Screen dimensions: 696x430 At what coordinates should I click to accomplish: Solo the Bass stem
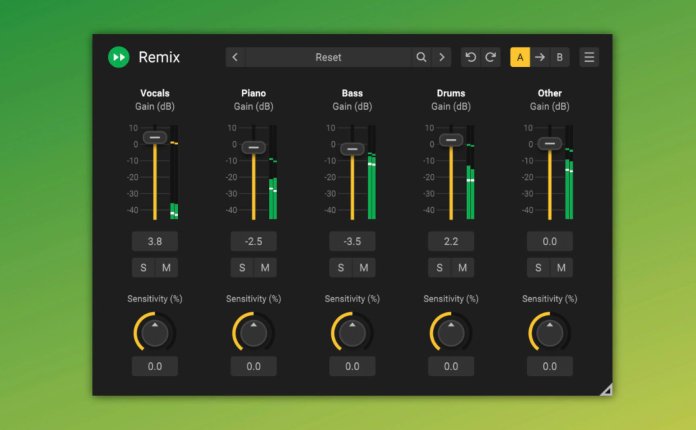pyautogui.click(x=340, y=268)
